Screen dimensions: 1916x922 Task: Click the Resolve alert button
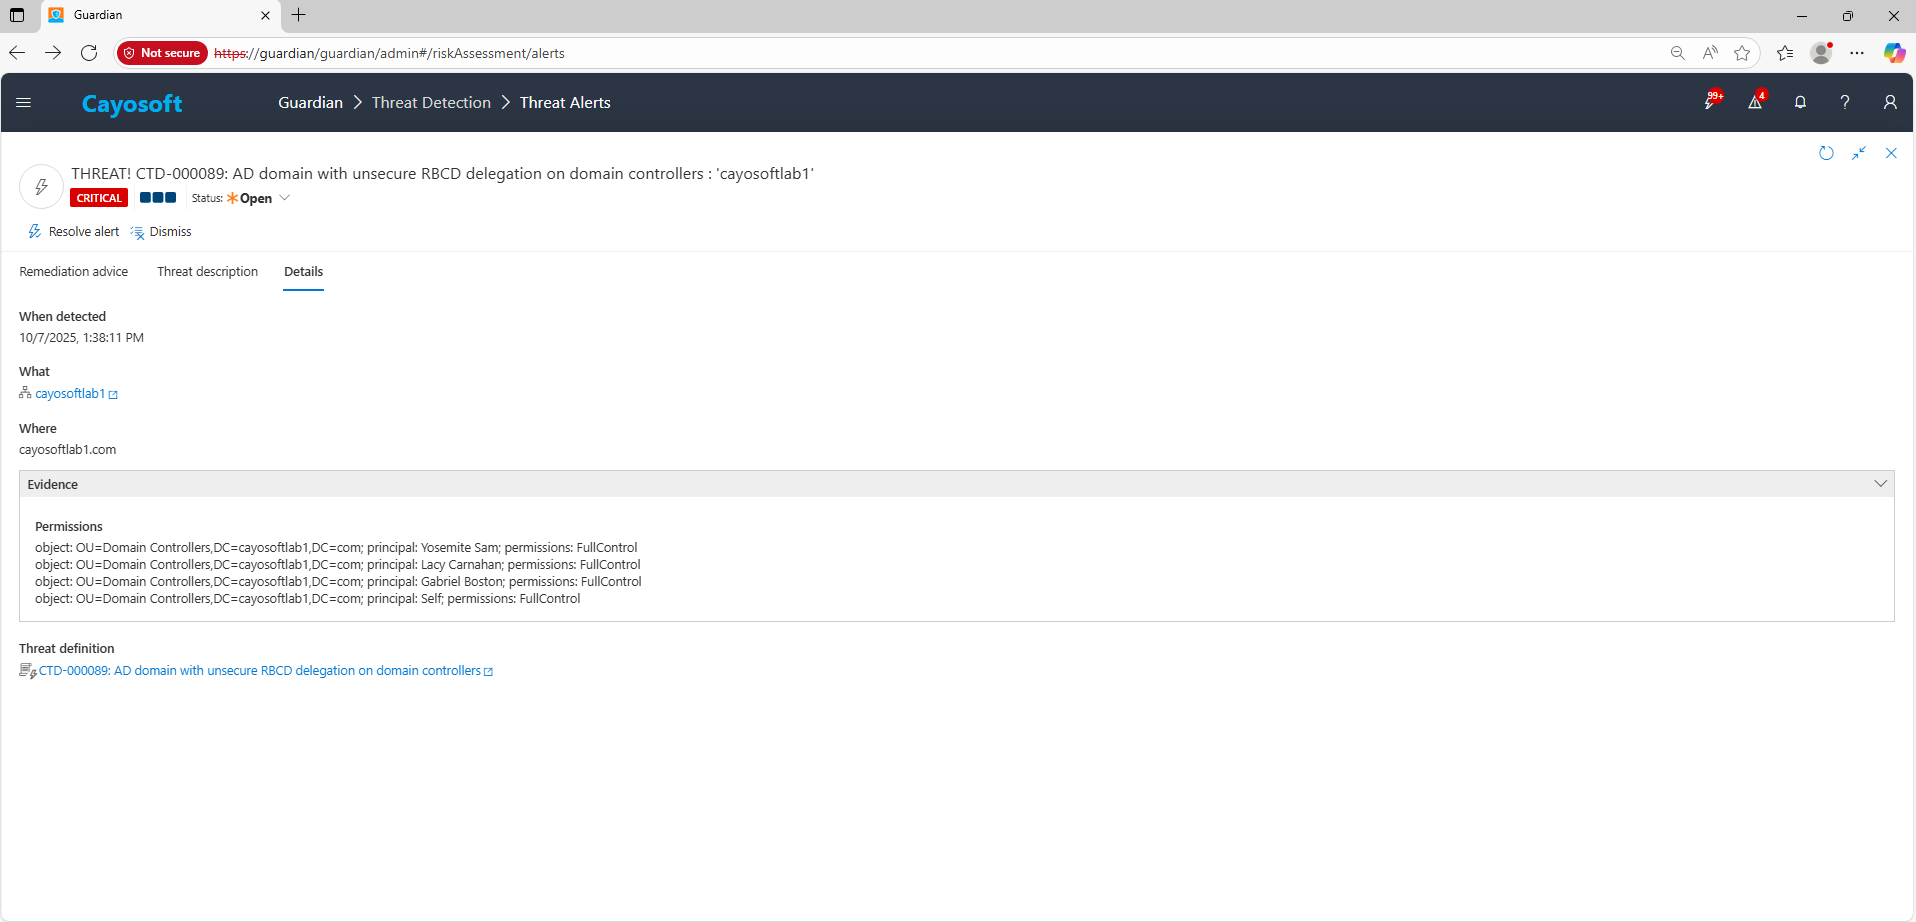coord(74,232)
